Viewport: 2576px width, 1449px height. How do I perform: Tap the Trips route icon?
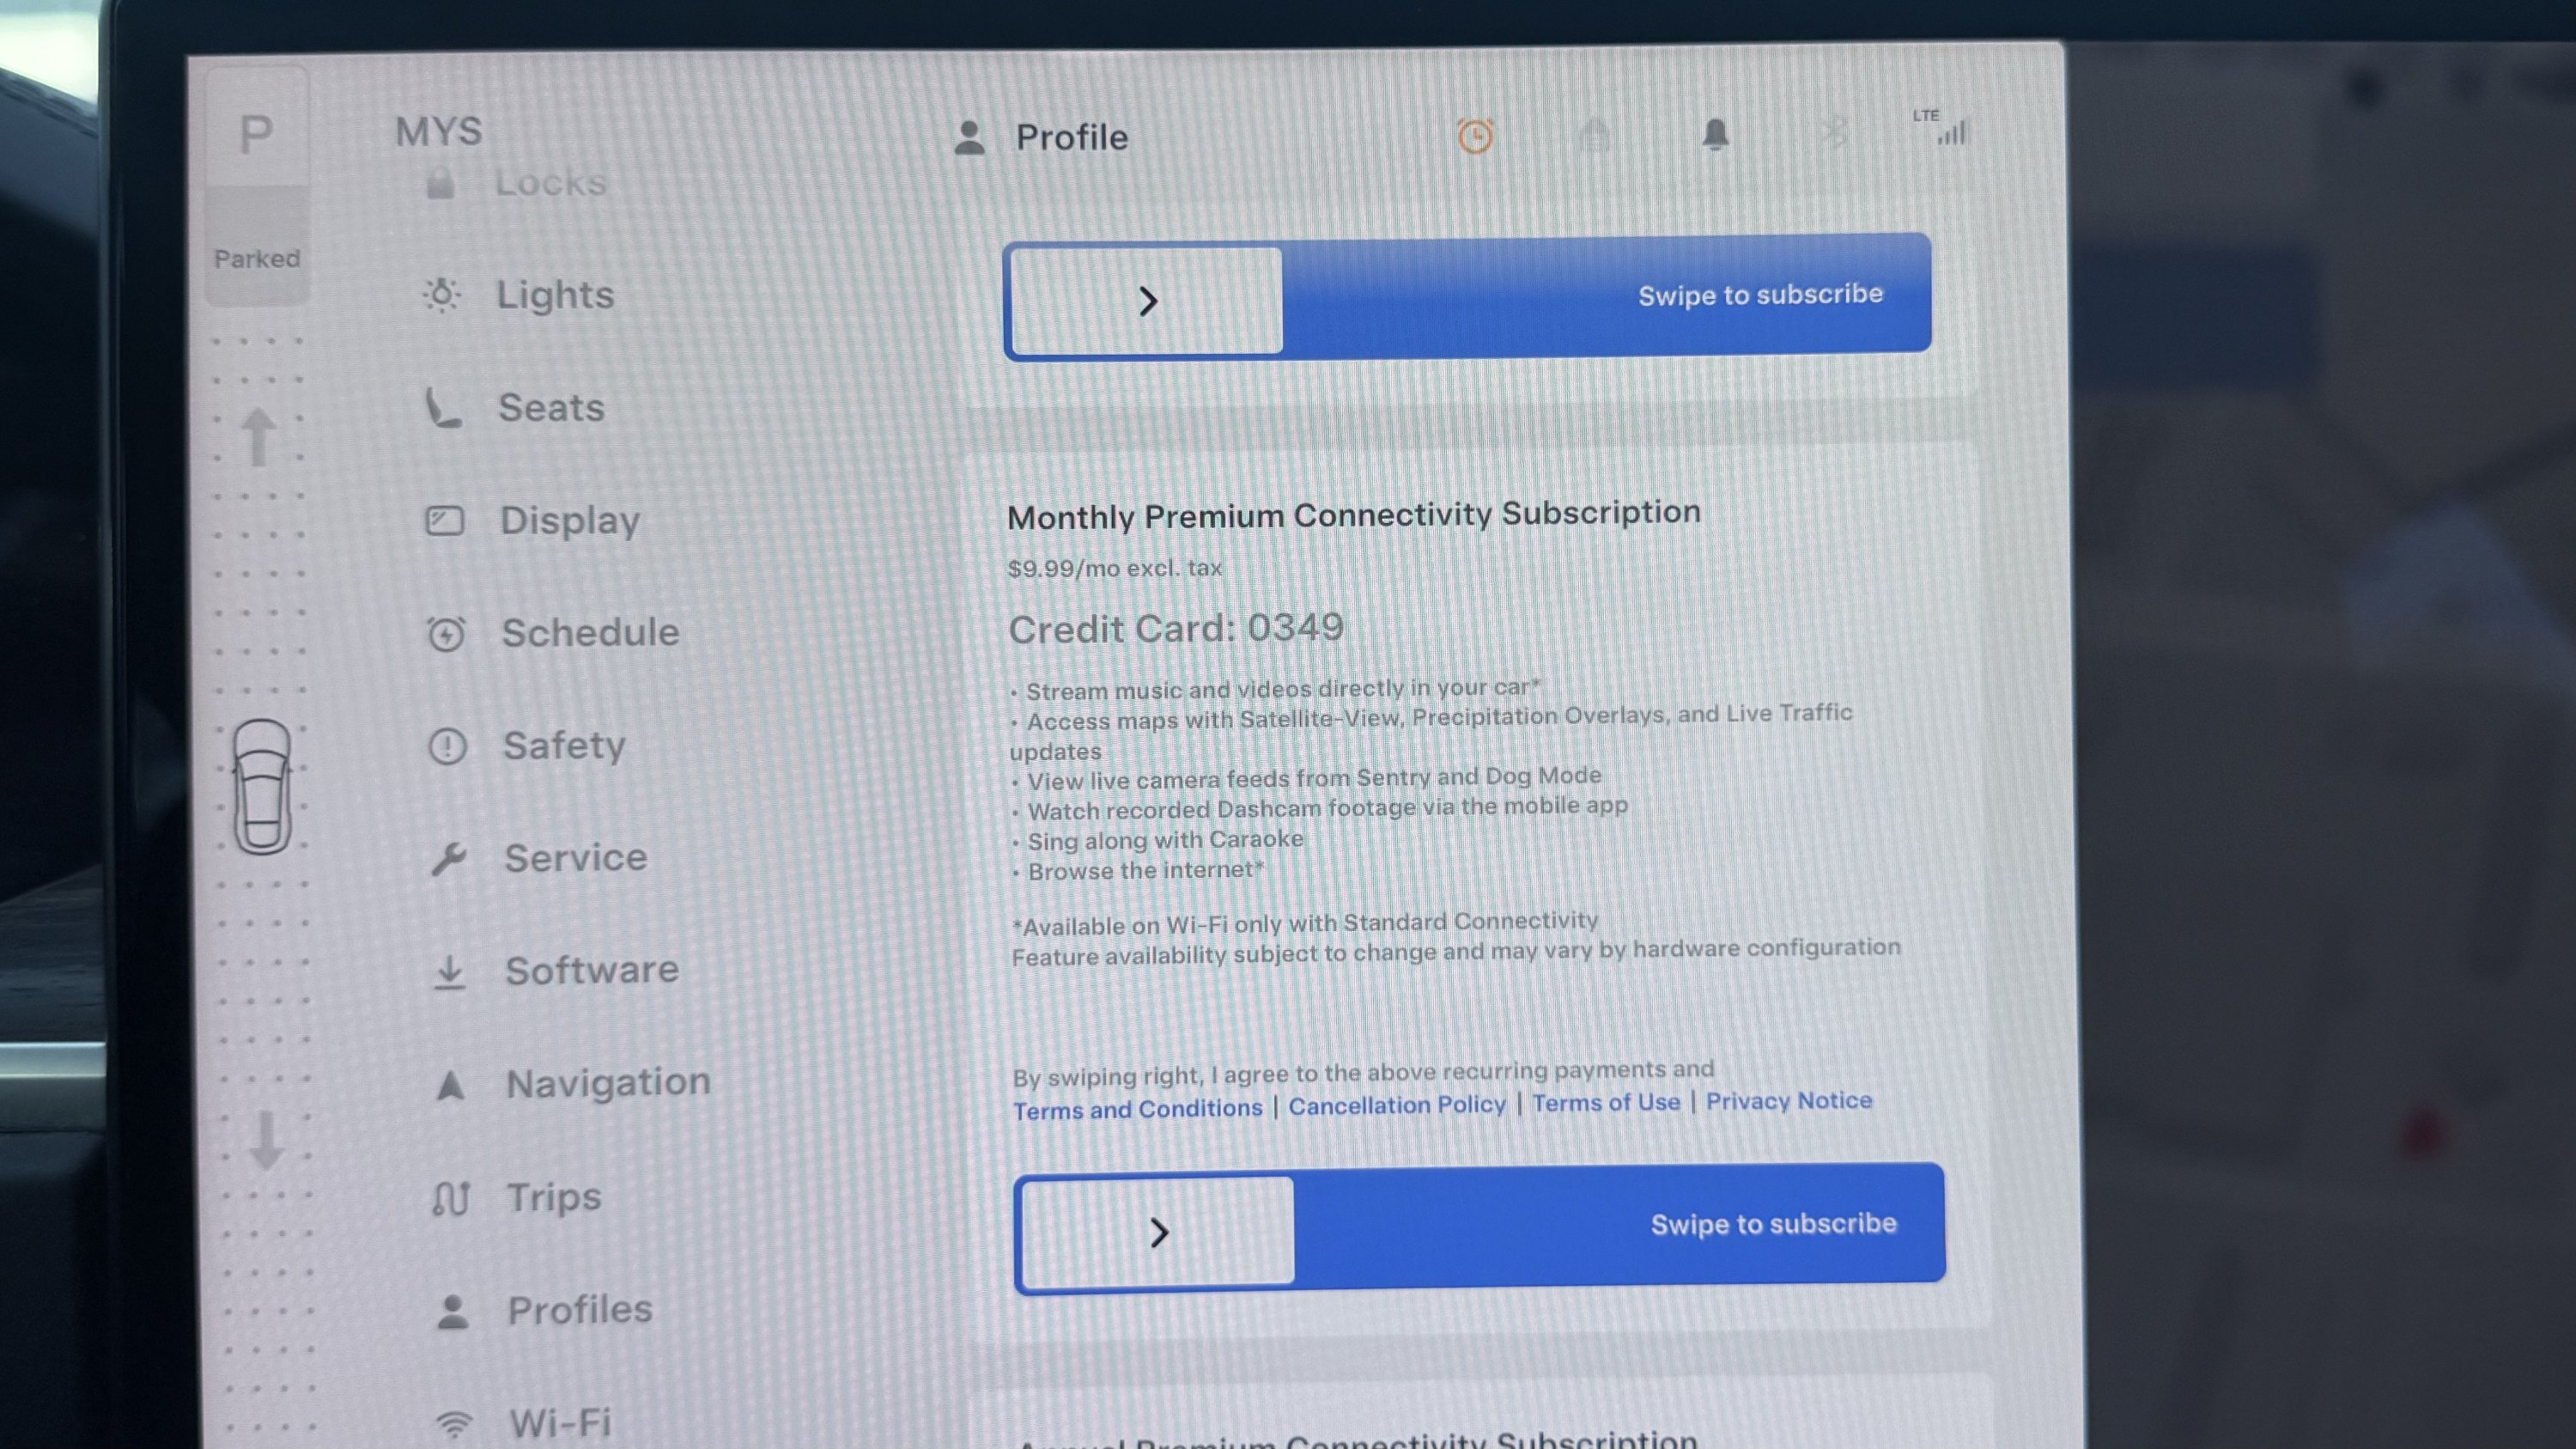click(451, 1198)
